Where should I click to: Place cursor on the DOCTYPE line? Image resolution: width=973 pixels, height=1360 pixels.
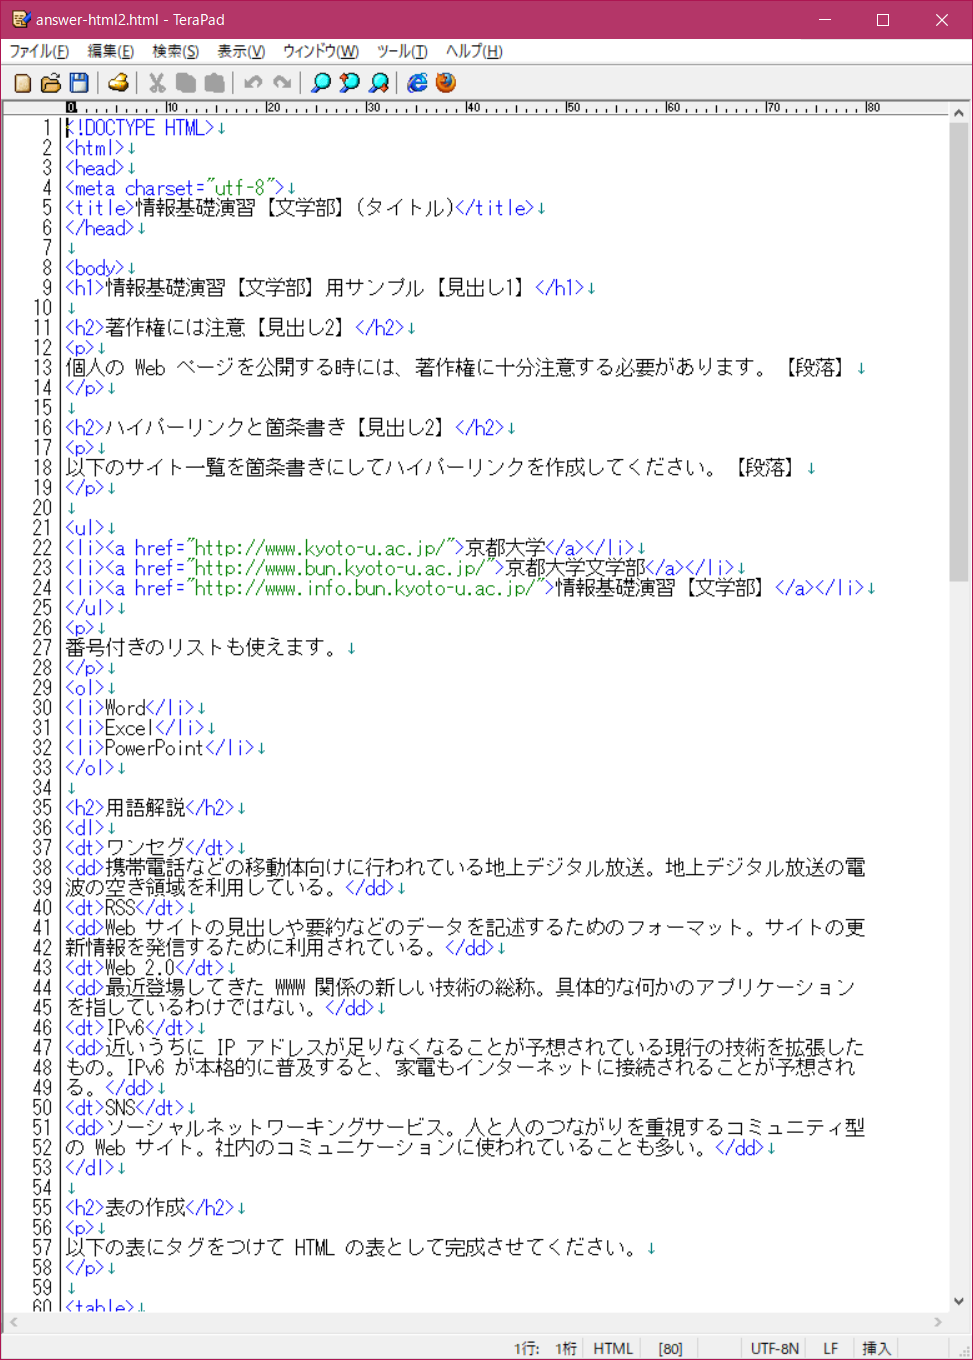click(x=140, y=128)
